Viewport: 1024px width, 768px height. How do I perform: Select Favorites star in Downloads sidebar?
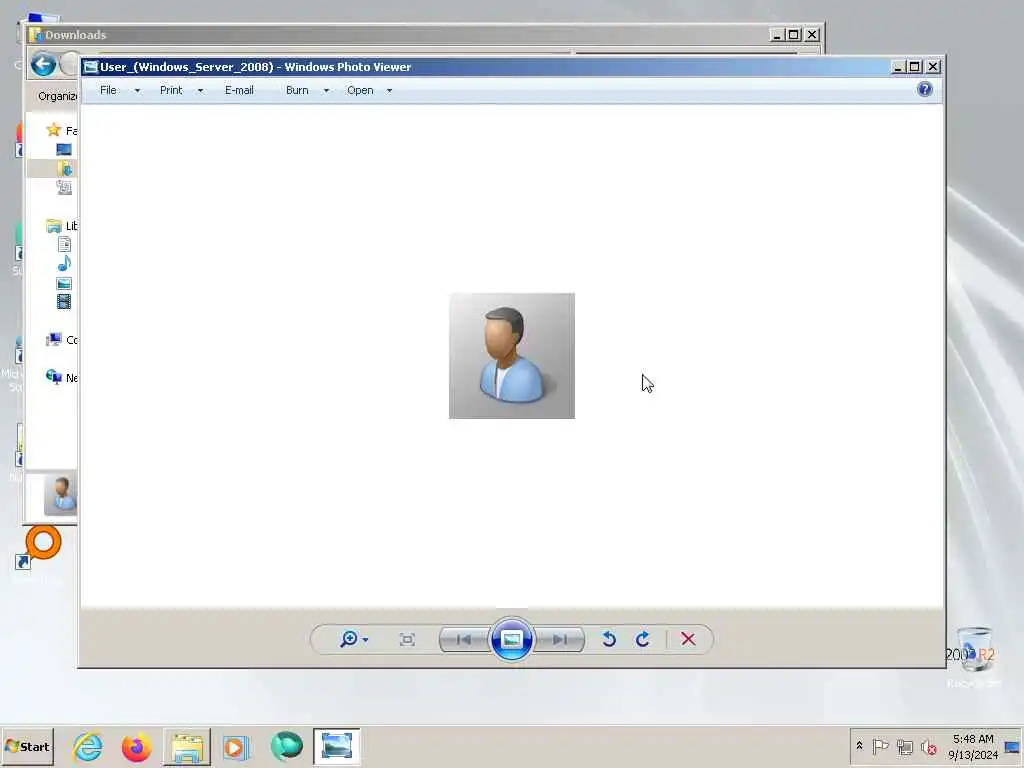[x=54, y=130]
